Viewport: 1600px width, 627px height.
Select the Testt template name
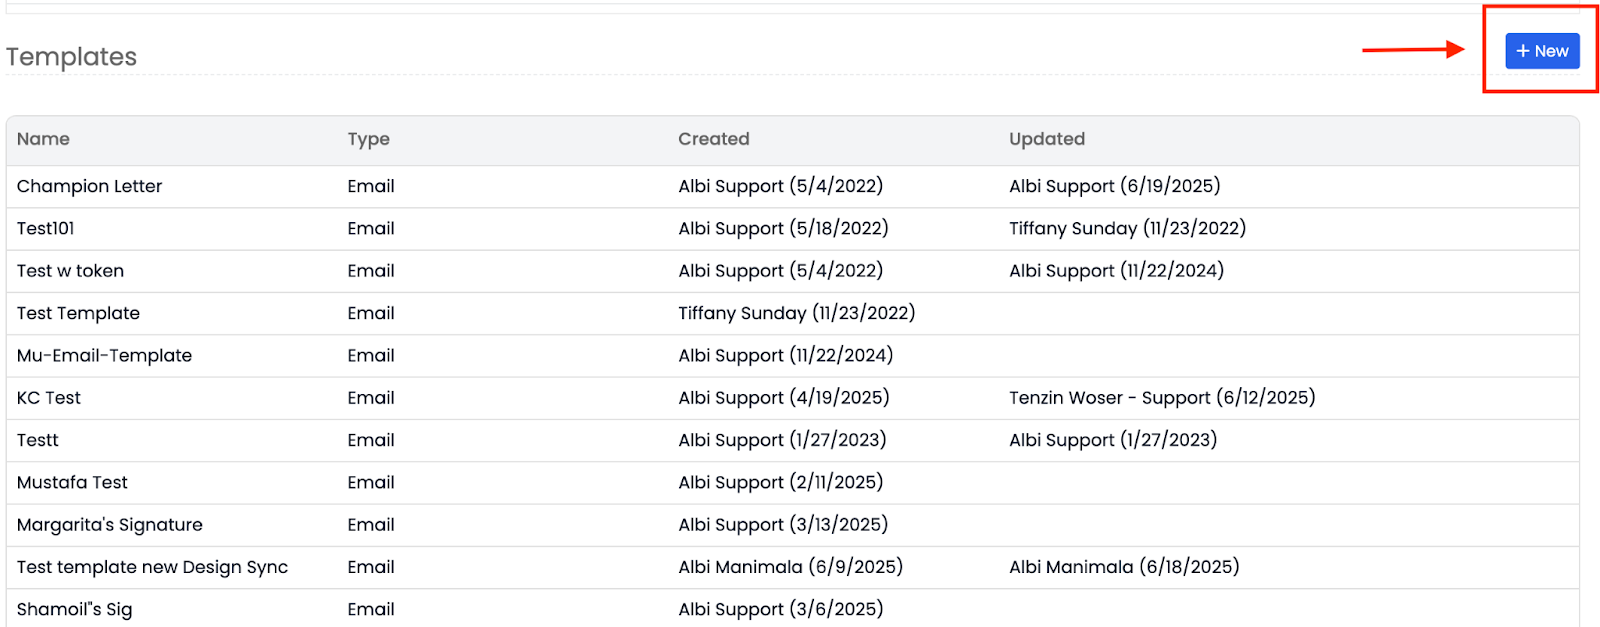[37, 440]
